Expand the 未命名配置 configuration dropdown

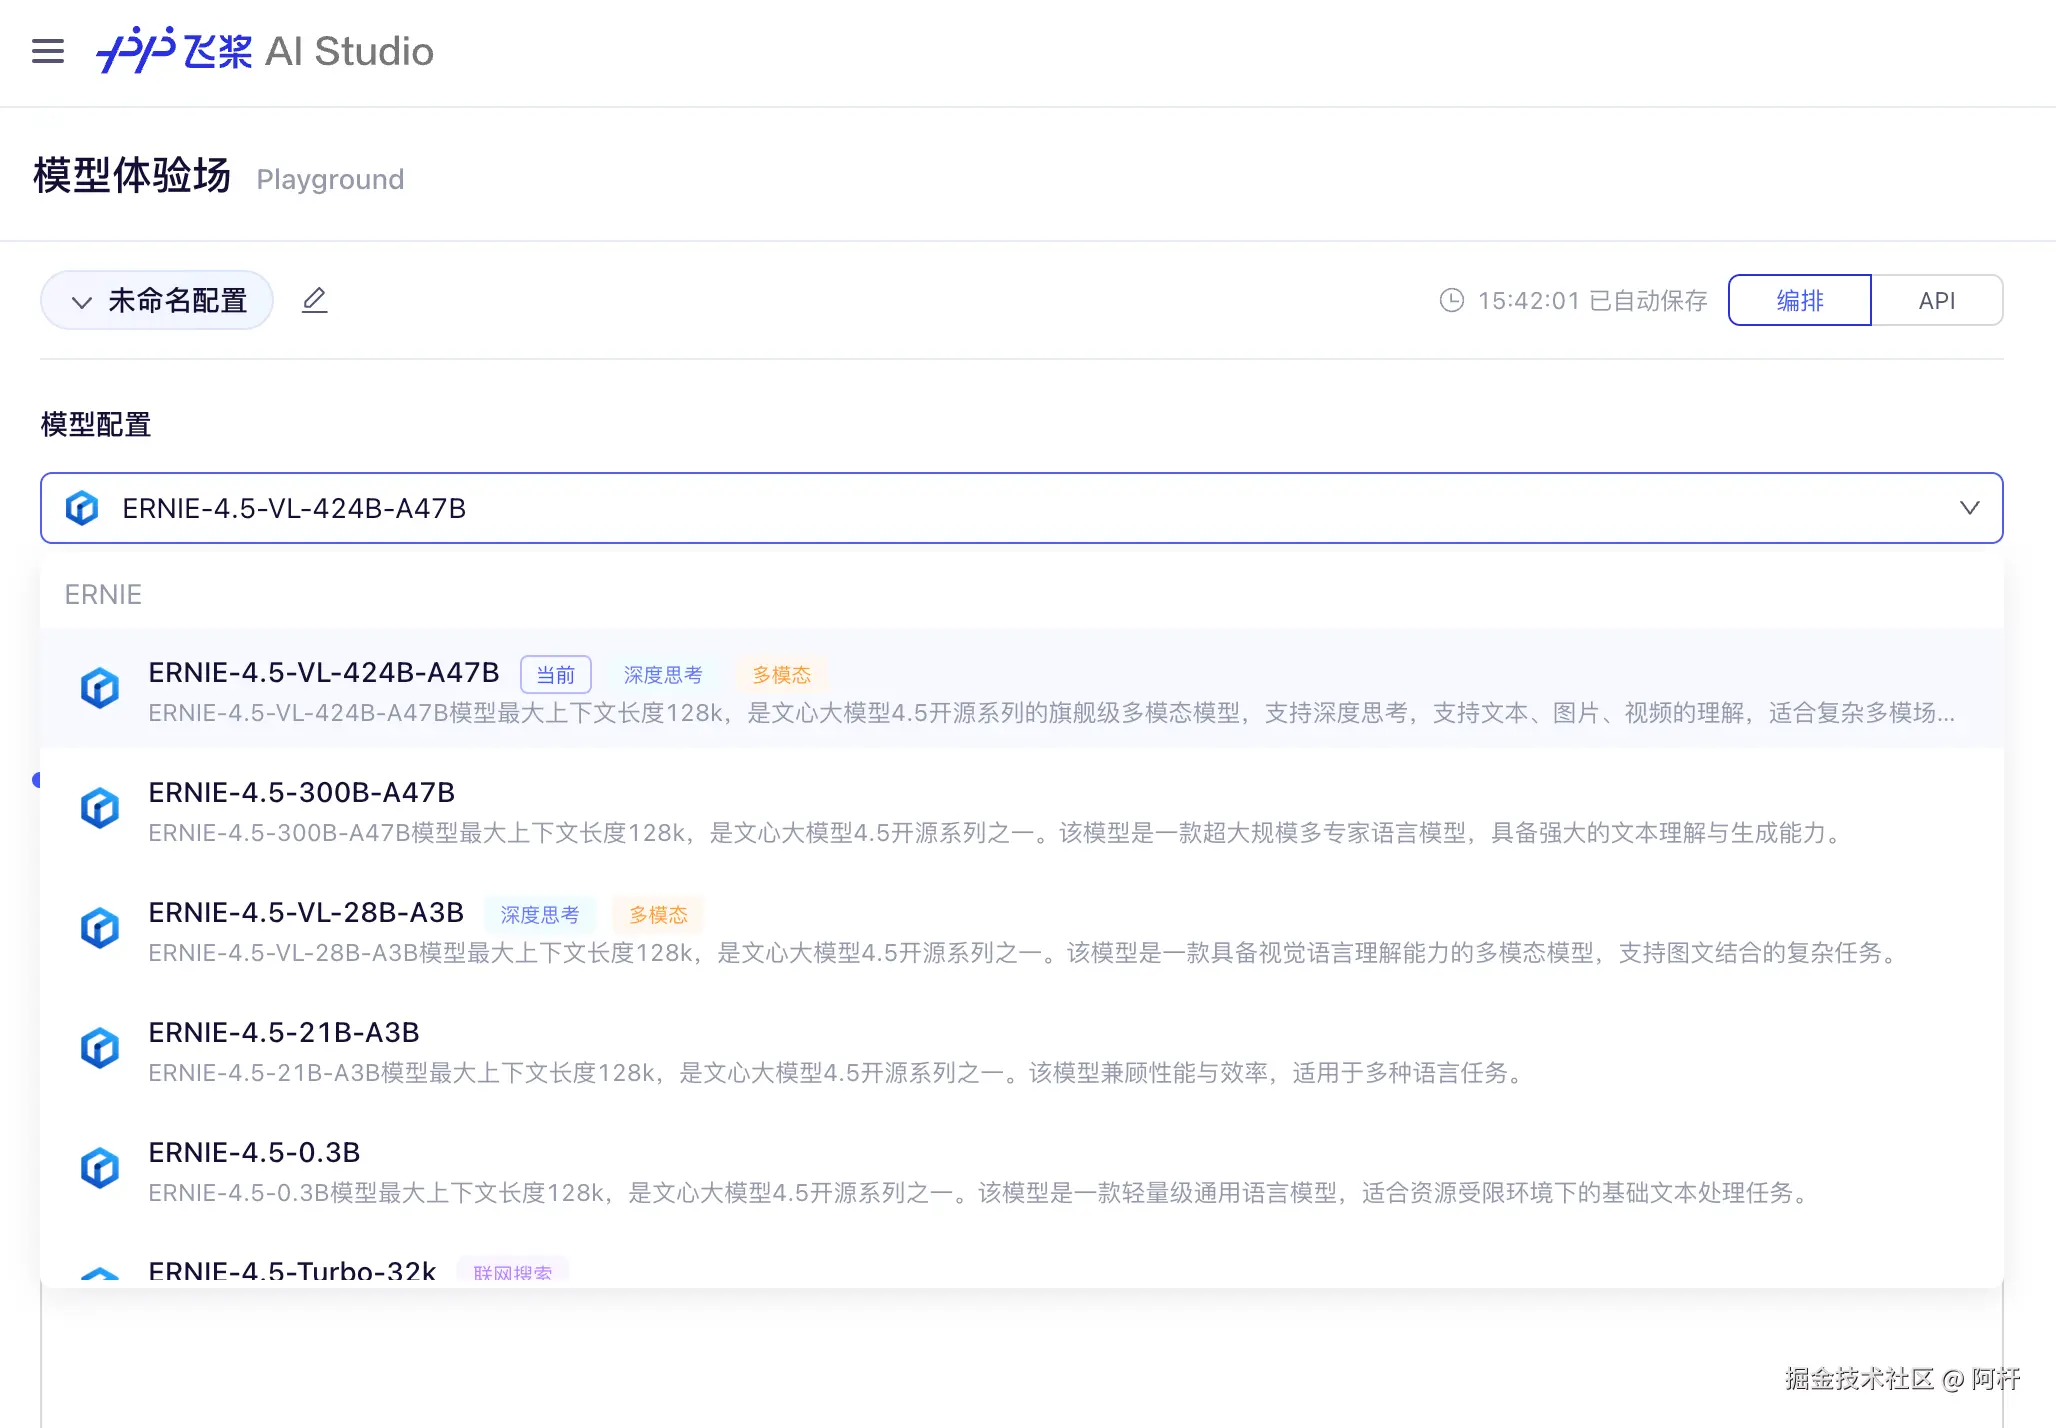[x=157, y=300]
